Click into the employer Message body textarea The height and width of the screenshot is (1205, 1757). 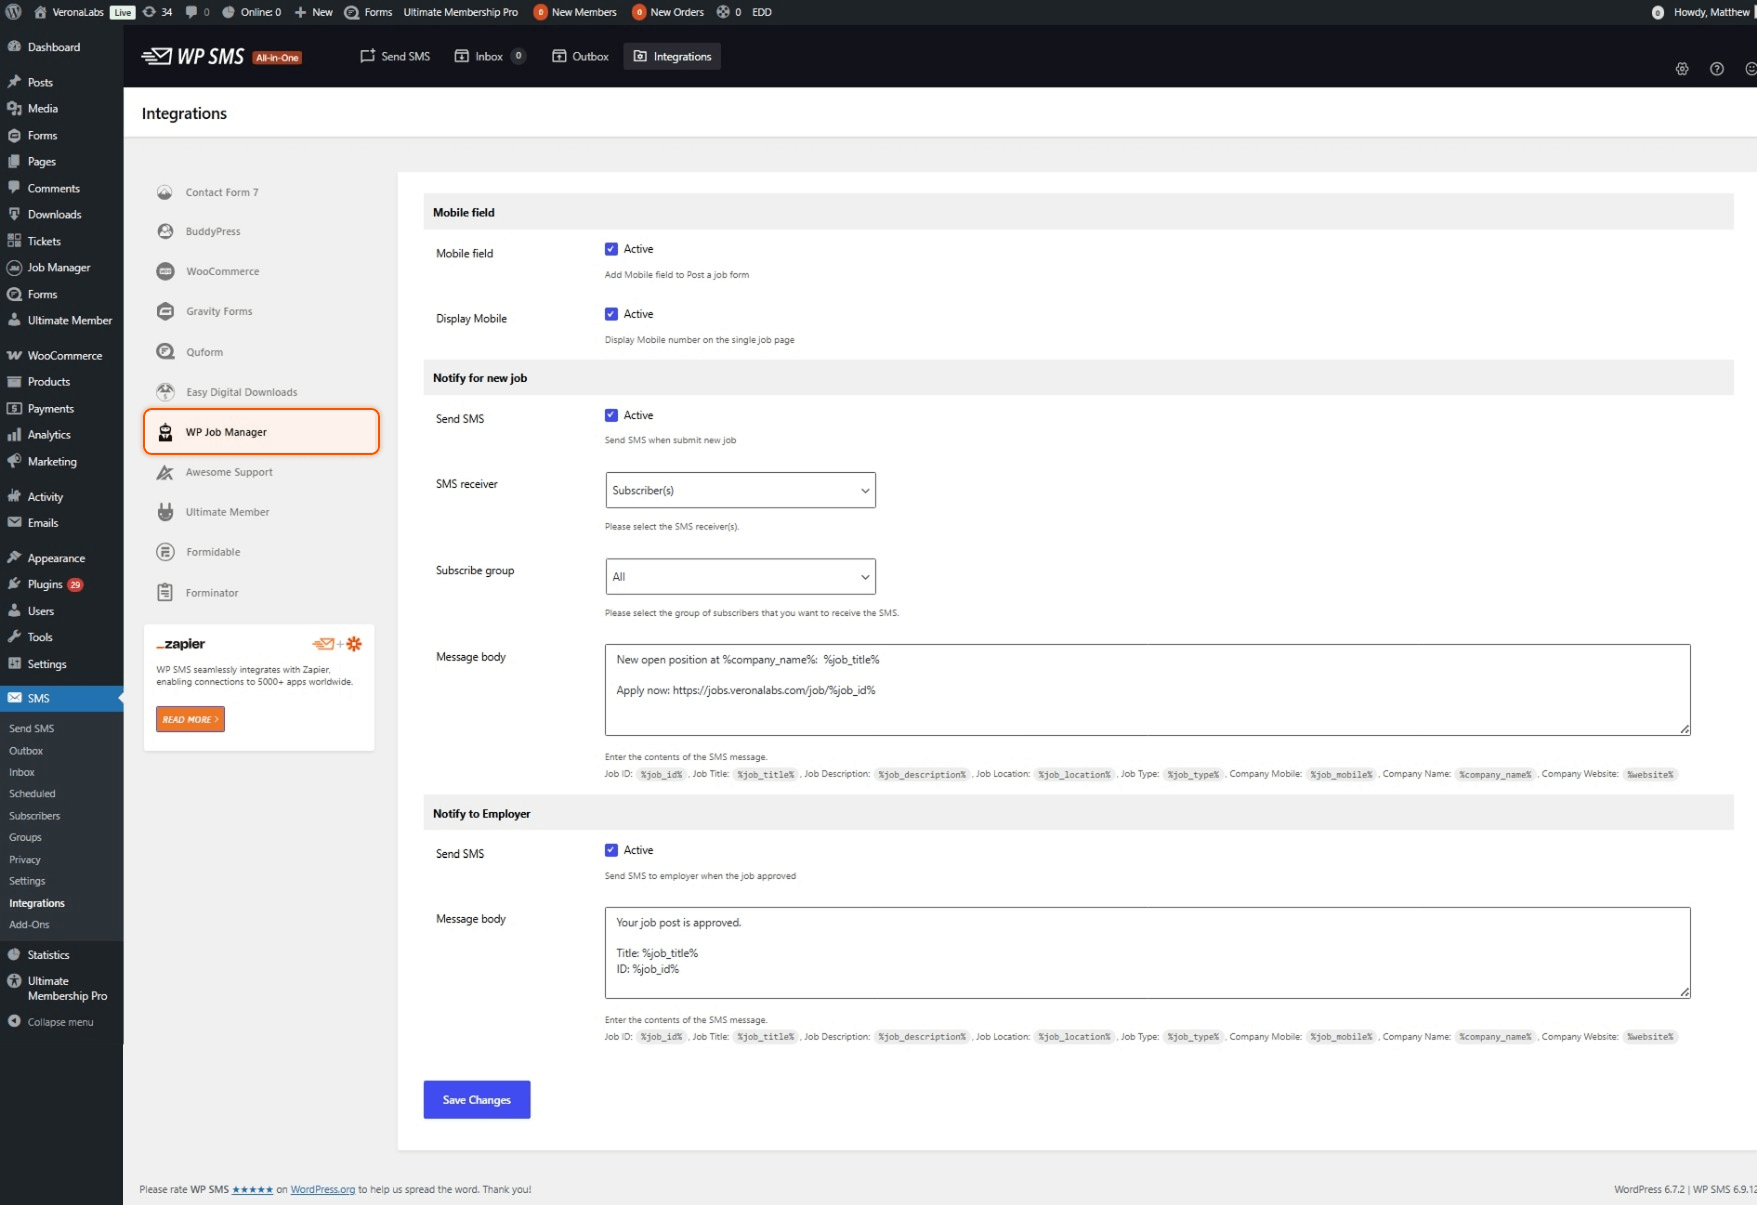[1147, 953]
